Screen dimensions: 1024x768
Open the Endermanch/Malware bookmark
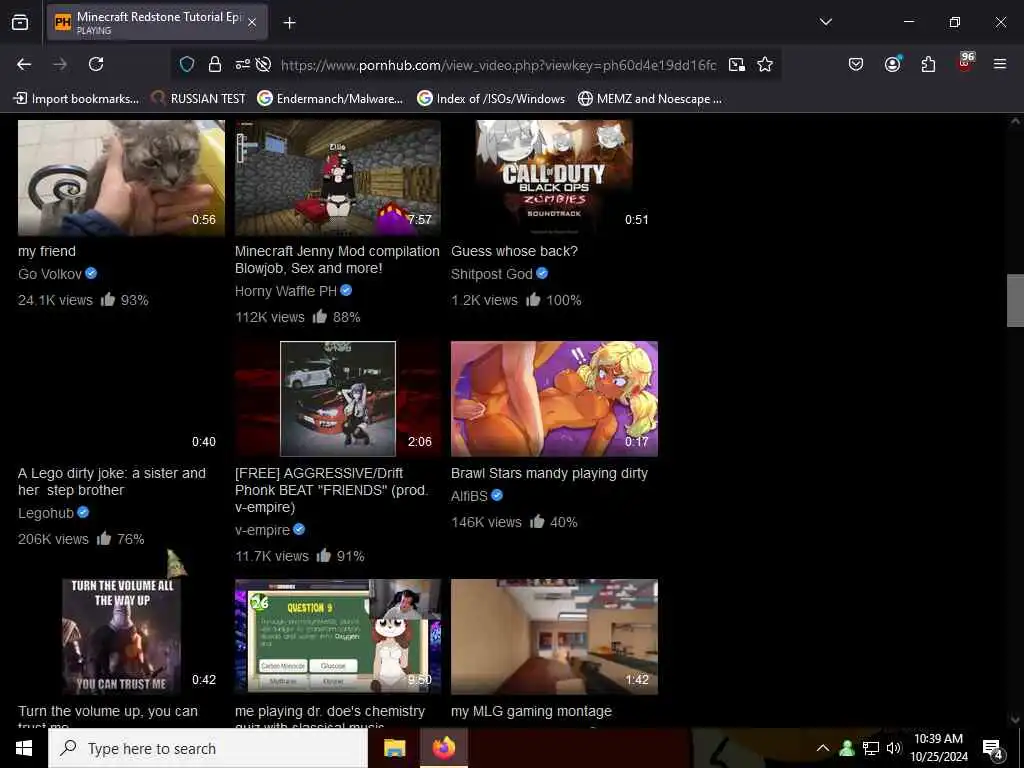(x=330, y=99)
